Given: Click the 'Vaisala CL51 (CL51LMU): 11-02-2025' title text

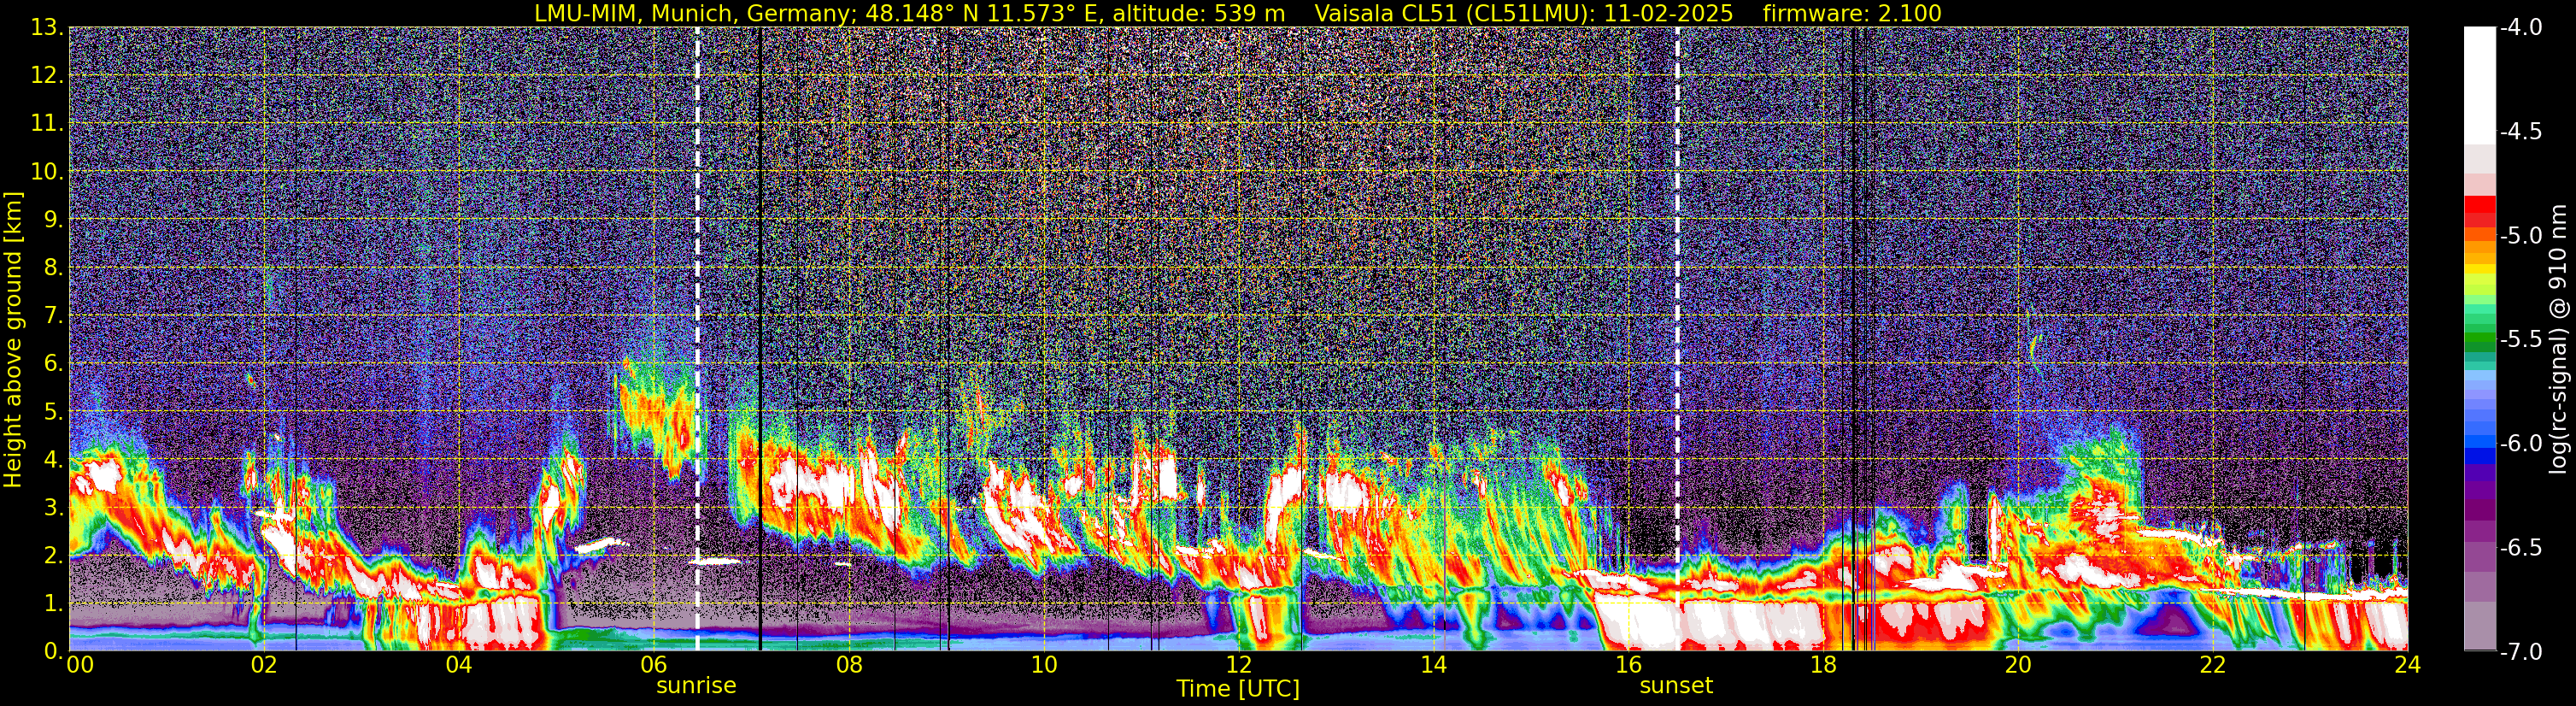Looking at the screenshot, I should (1523, 14).
